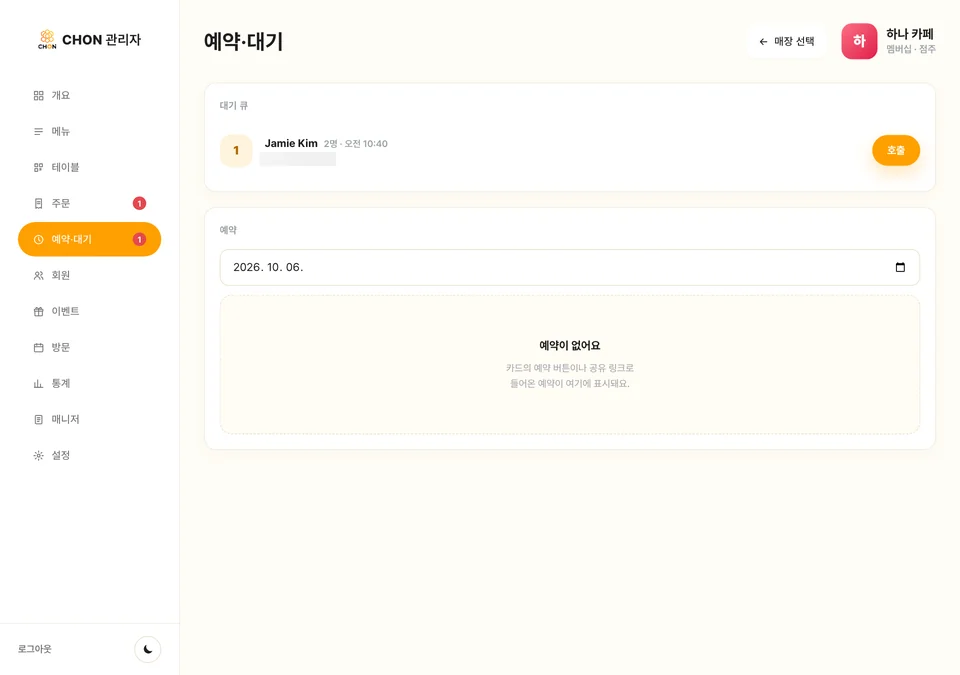Viewport: 960px width, 675px height.
Task: Click the 2명 · 오전 10:40 text
Action: pyautogui.click(x=356, y=144)
